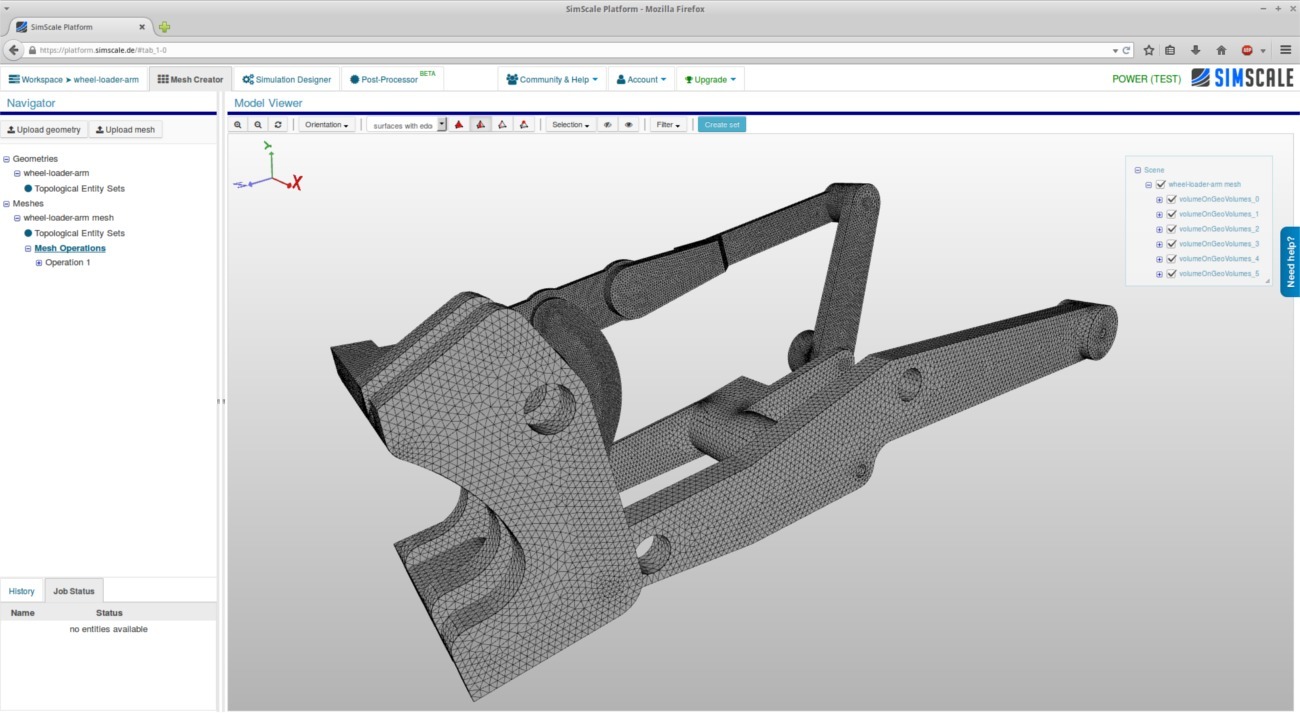This screenshot has height=714, width=1300.
Task: Open the Mesh Operations link
Action: click(70, 248)
